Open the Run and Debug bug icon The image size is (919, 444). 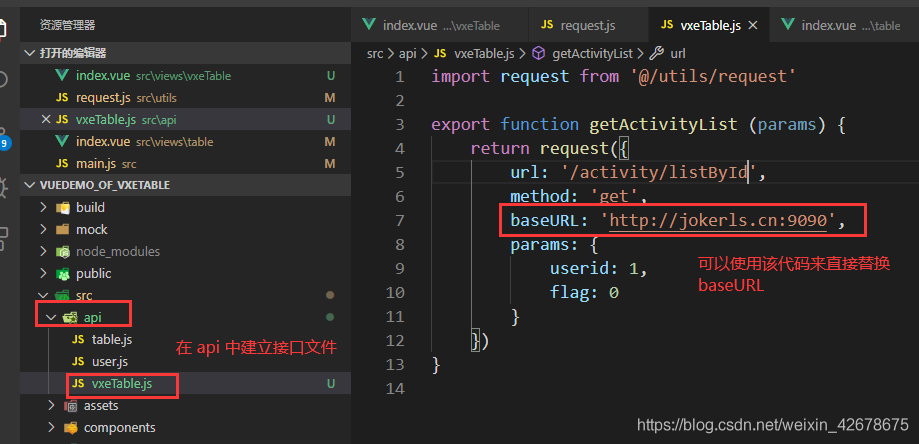[4, 187]
